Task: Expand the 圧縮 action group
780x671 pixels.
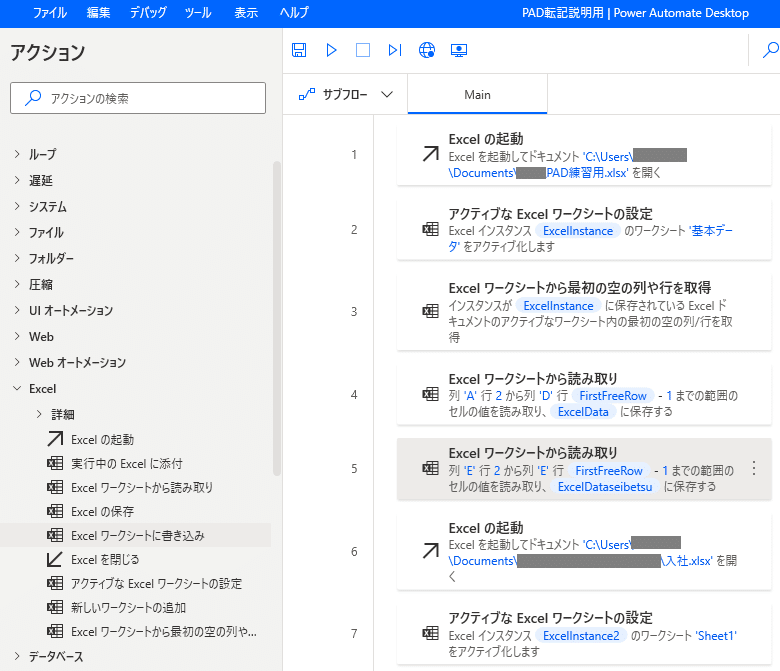Action: tap(17, 284)
